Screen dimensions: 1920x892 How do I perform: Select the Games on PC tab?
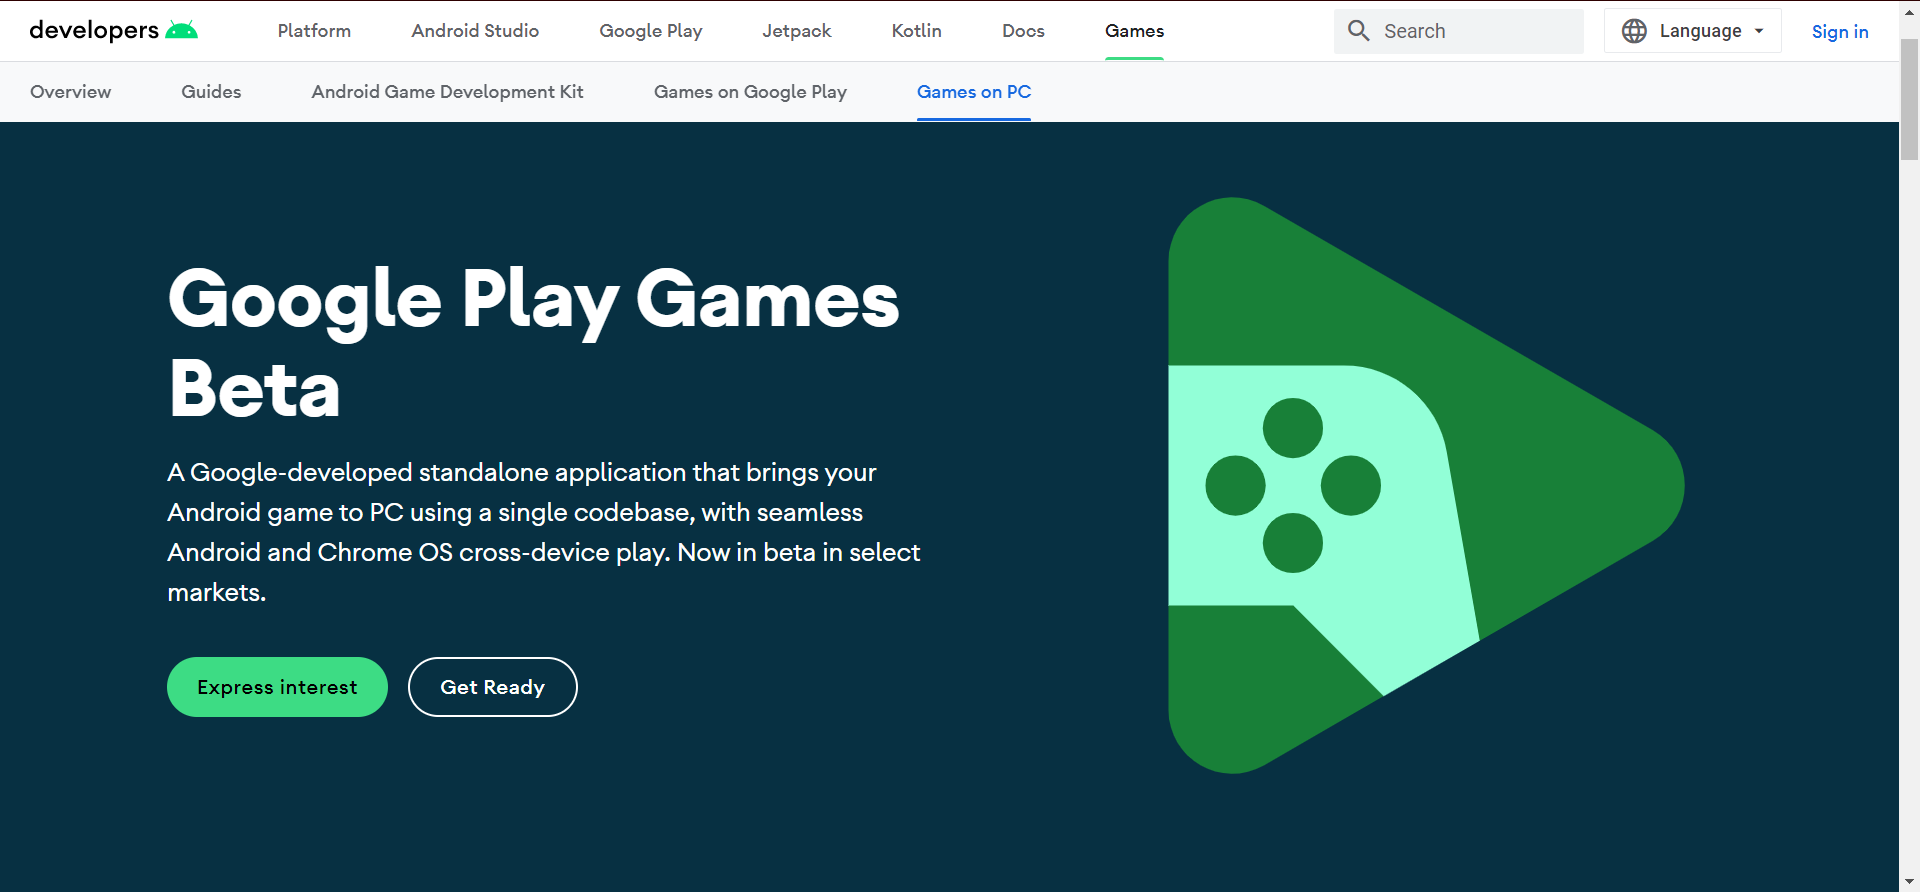[974, 92]
